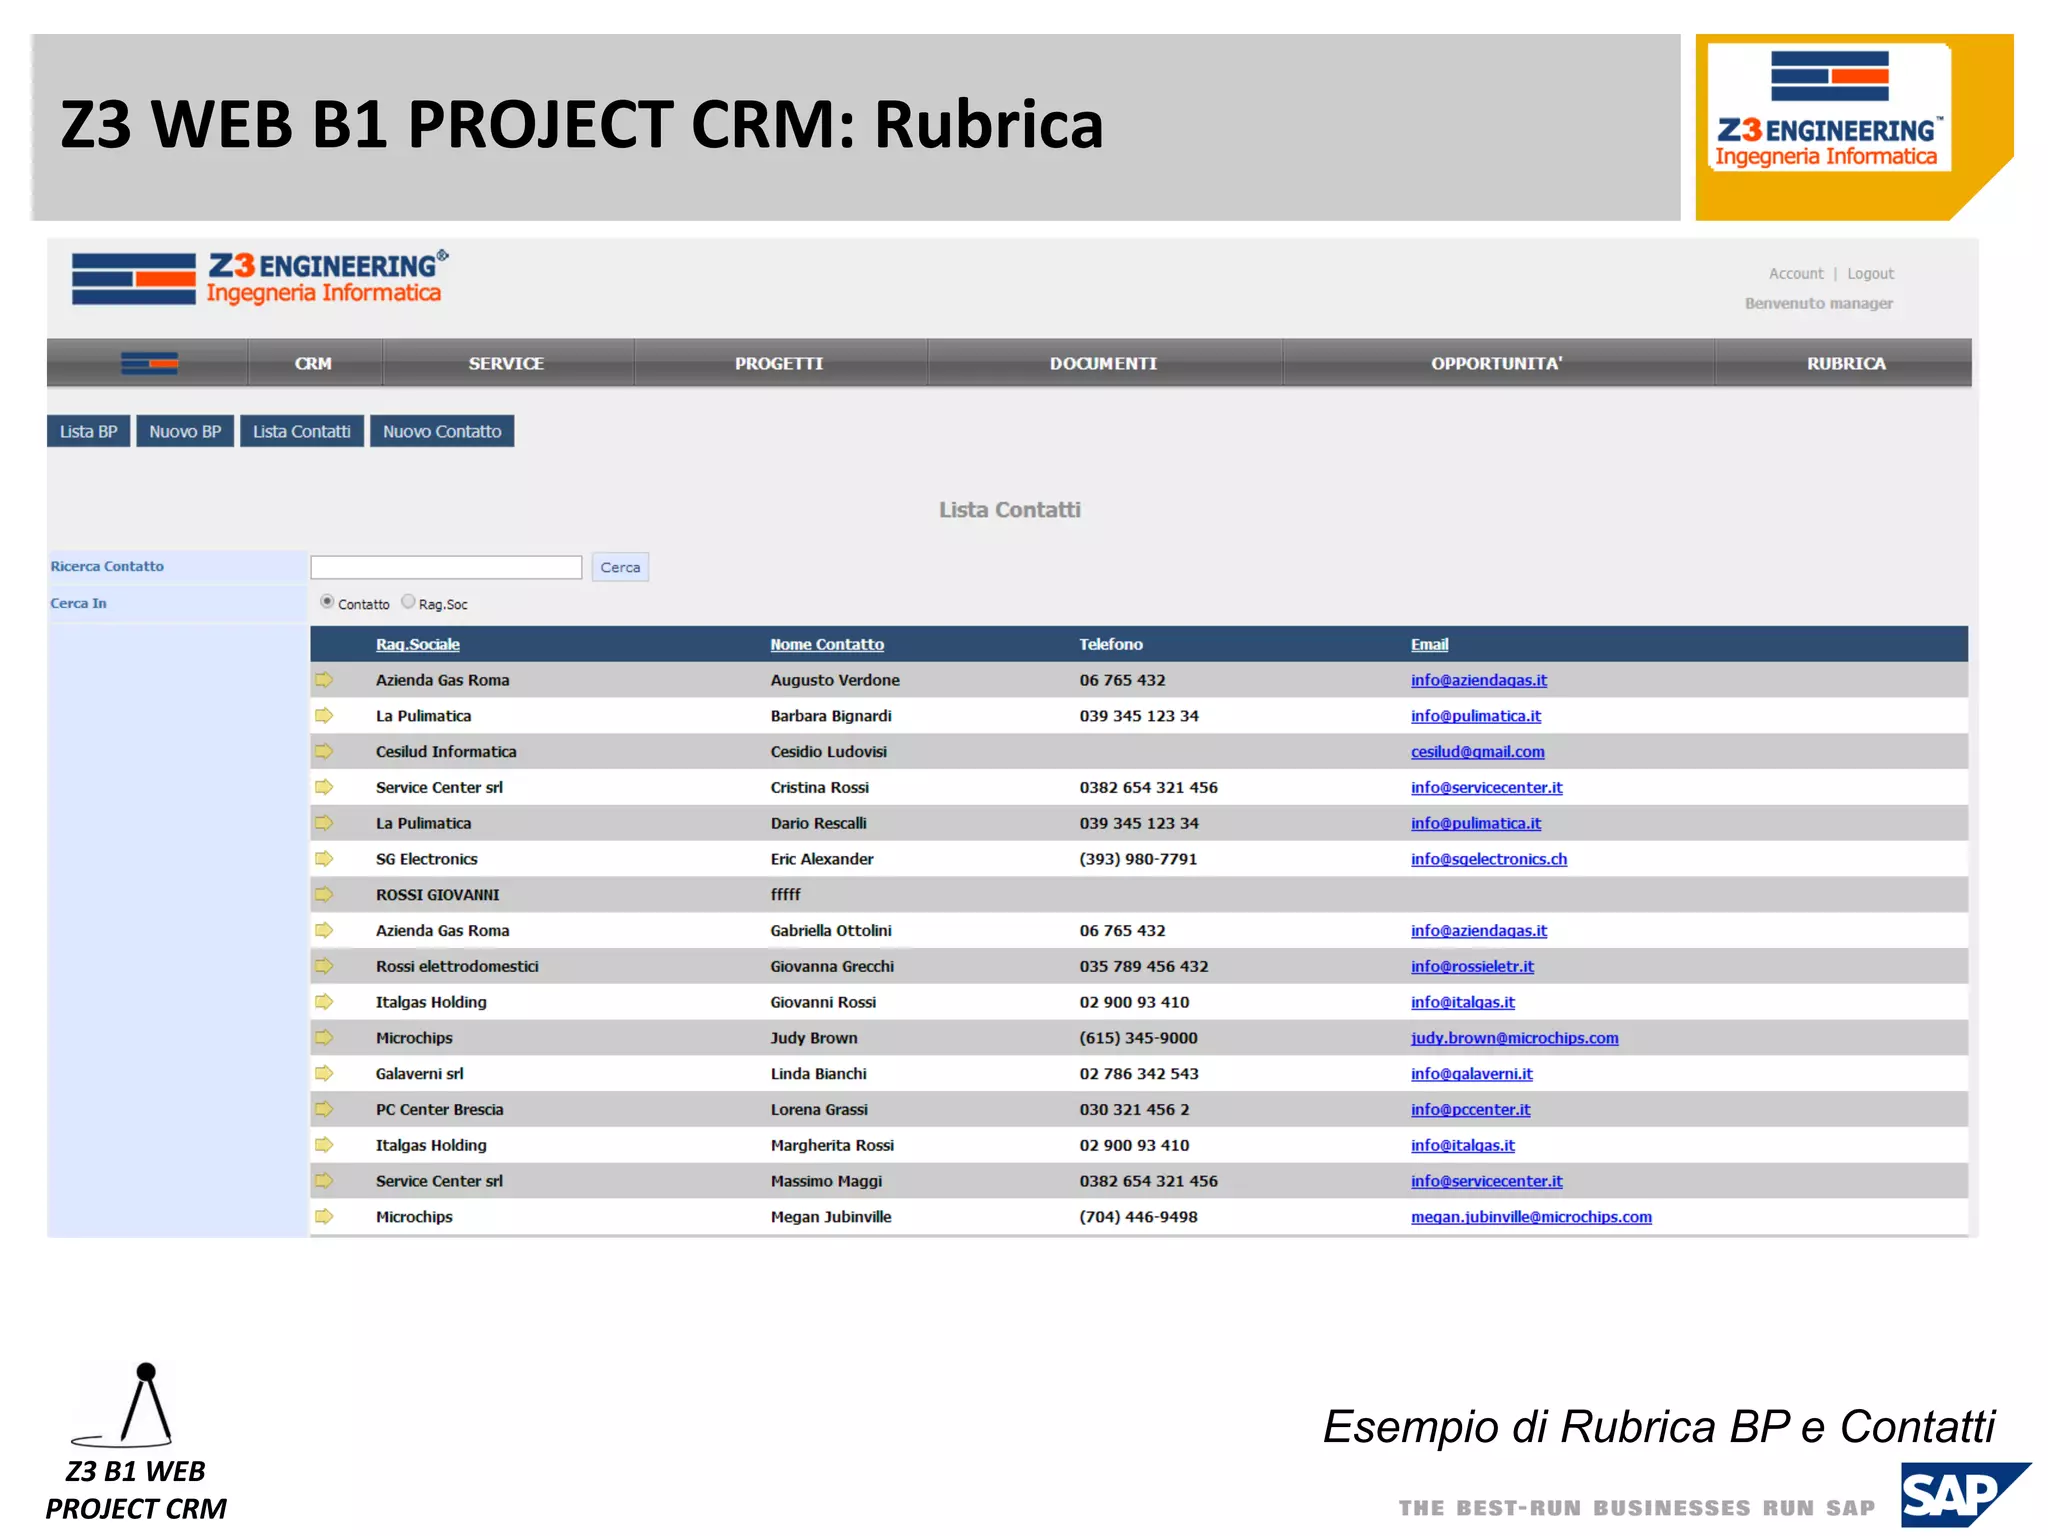Select phone number 035 789 456 432

pyautogui.click(x=1143, y=967)
